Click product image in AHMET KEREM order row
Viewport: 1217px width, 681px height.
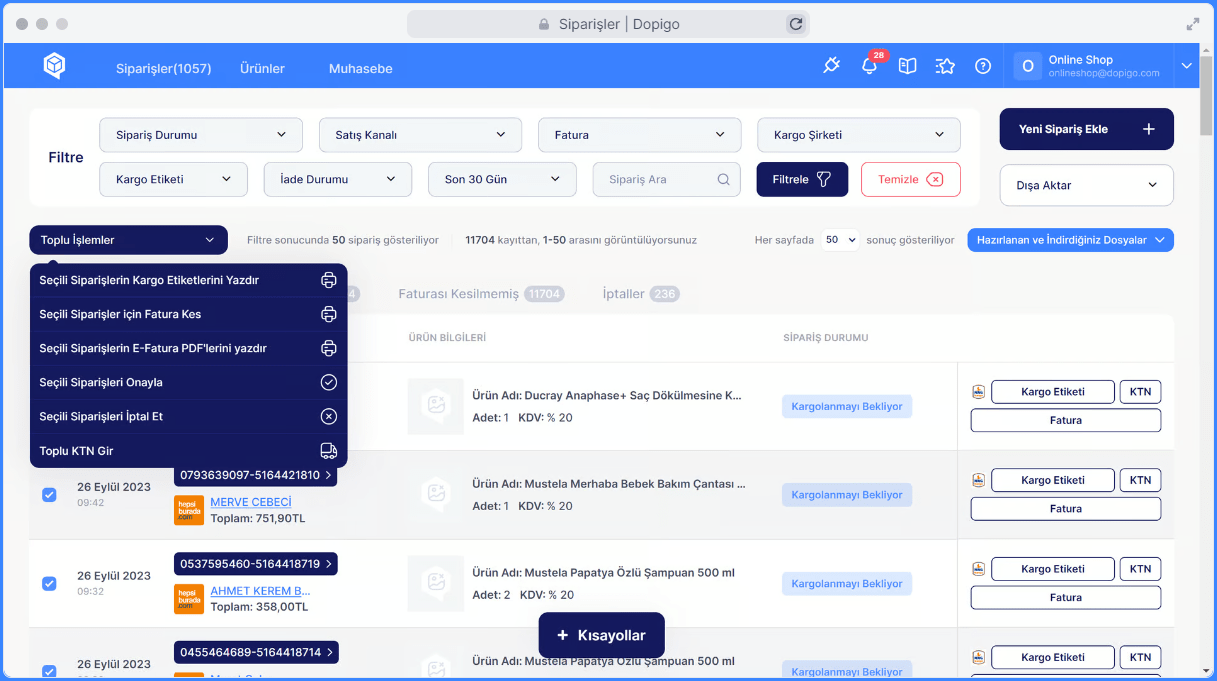click(x=436, y=583)
